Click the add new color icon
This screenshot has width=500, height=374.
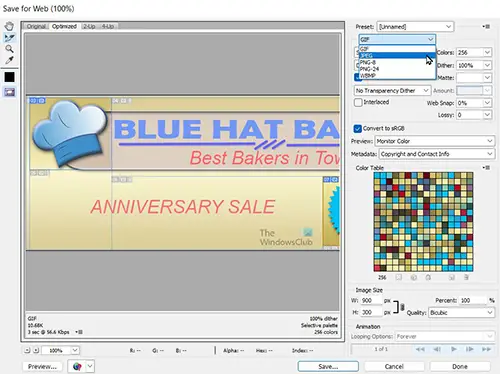(x=452, y=277)
